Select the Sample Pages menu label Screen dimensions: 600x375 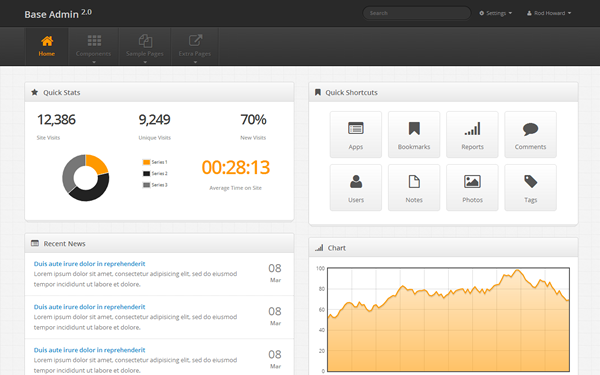145,54
